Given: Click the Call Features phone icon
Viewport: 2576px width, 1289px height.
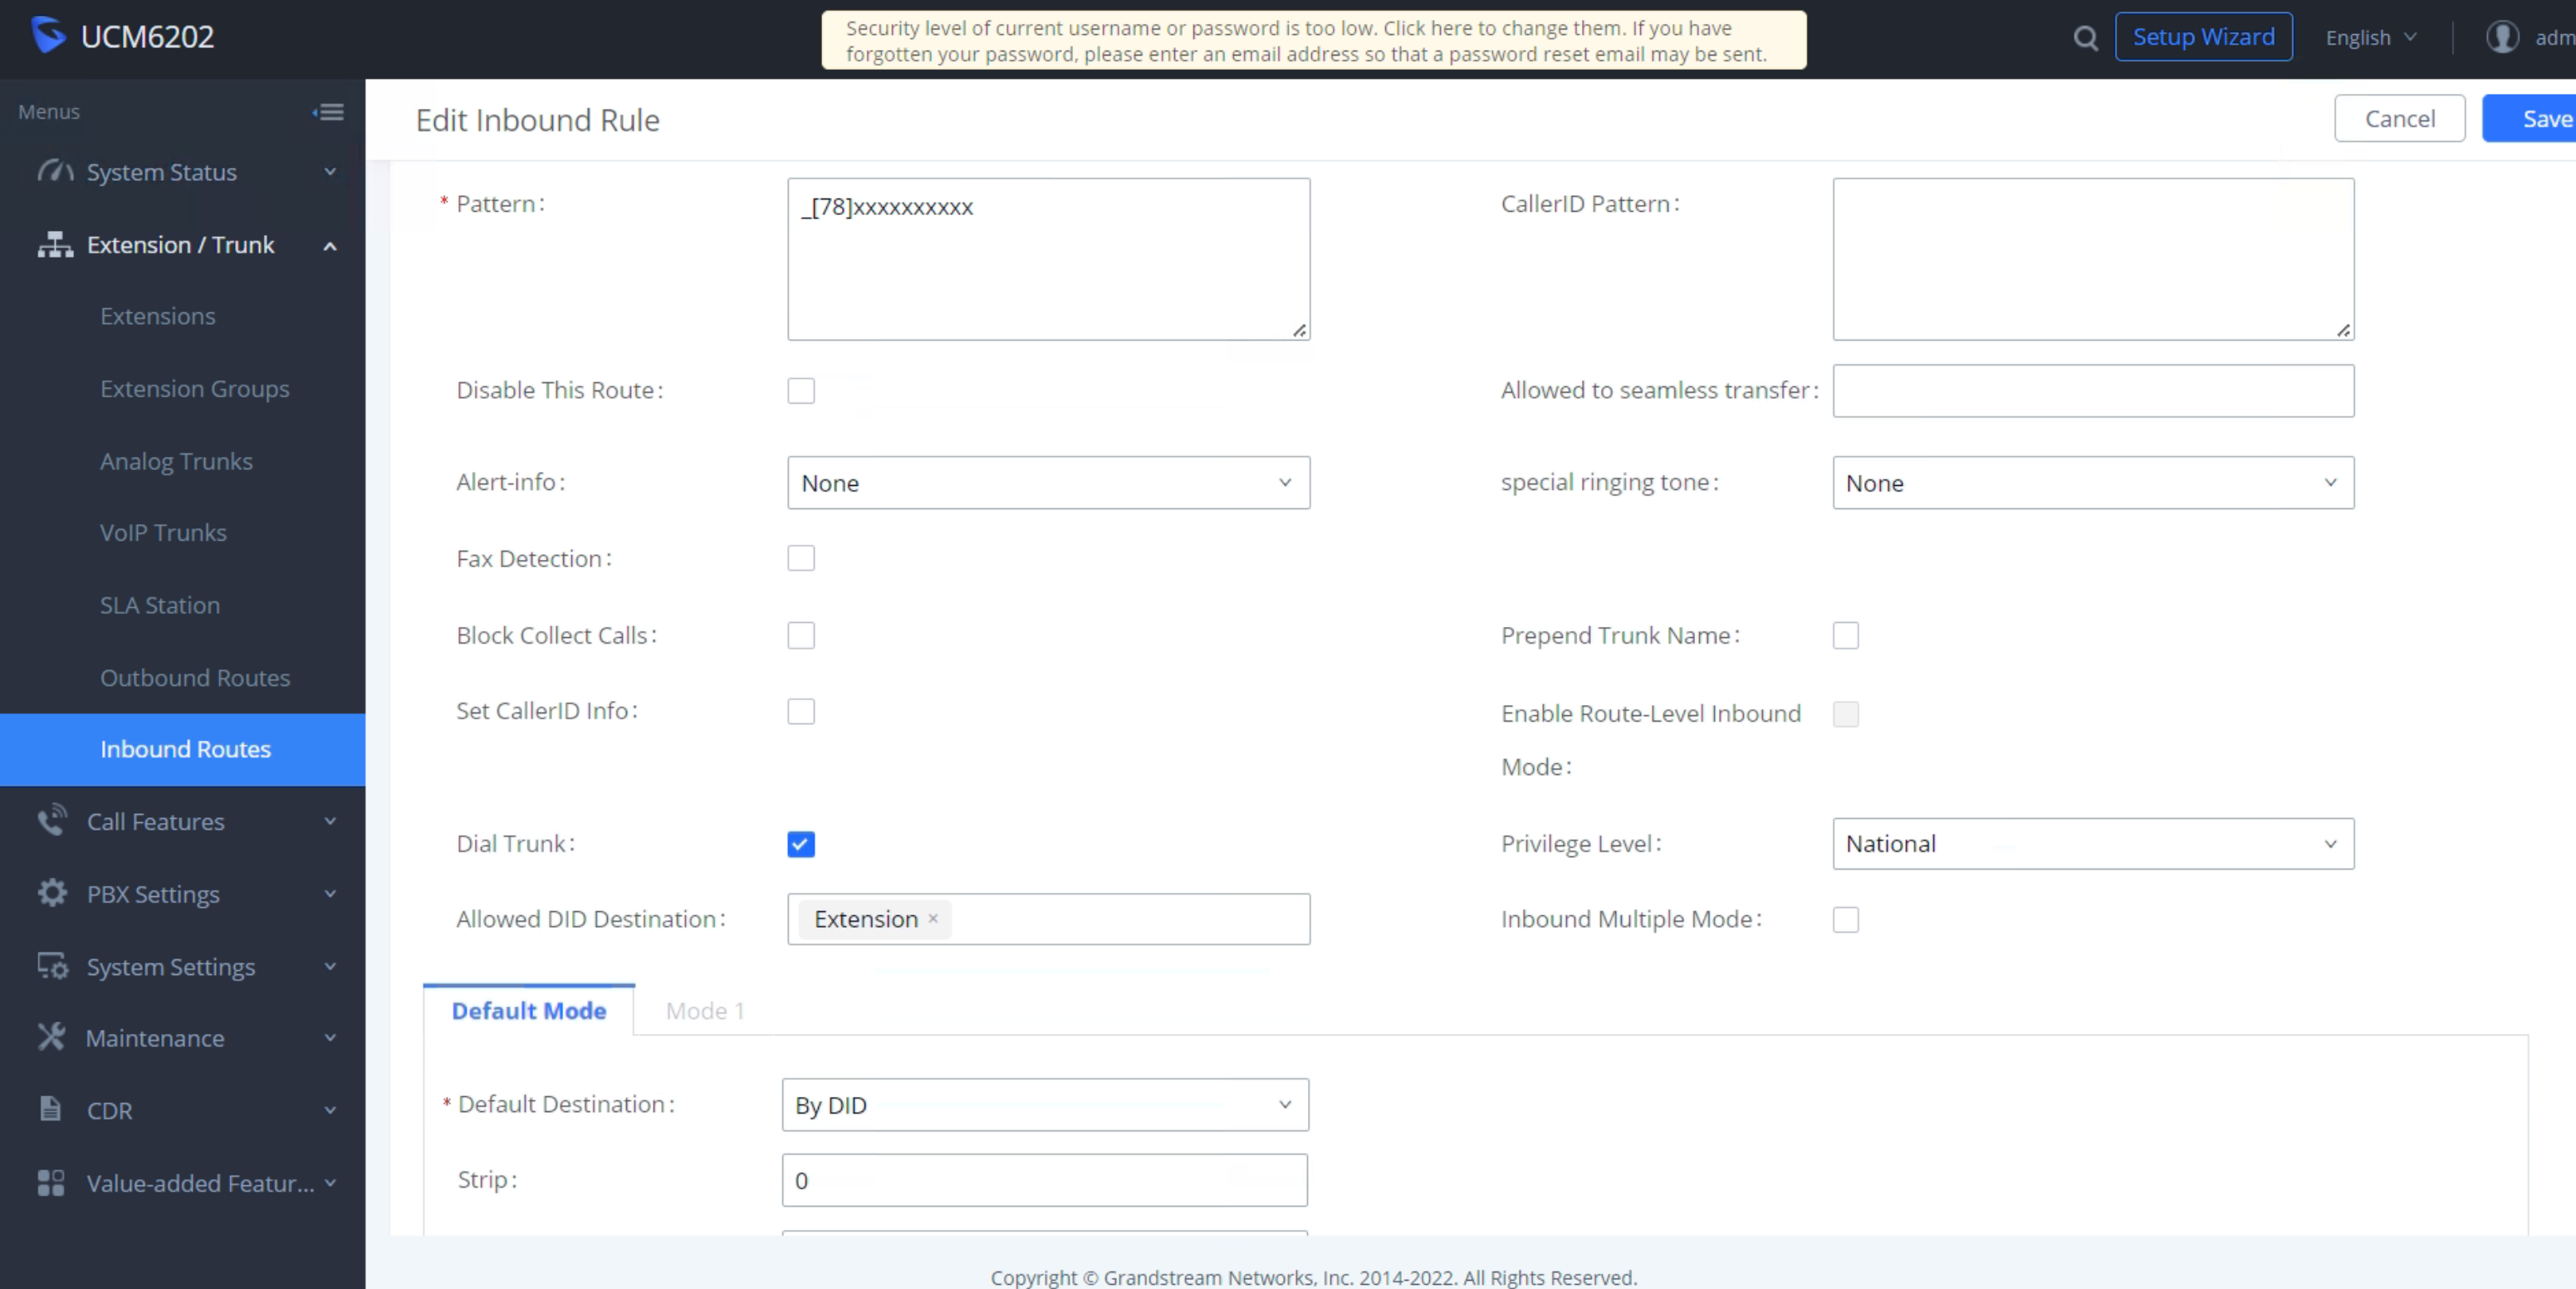Looking at the screenshot, I should tap(52, 820).
